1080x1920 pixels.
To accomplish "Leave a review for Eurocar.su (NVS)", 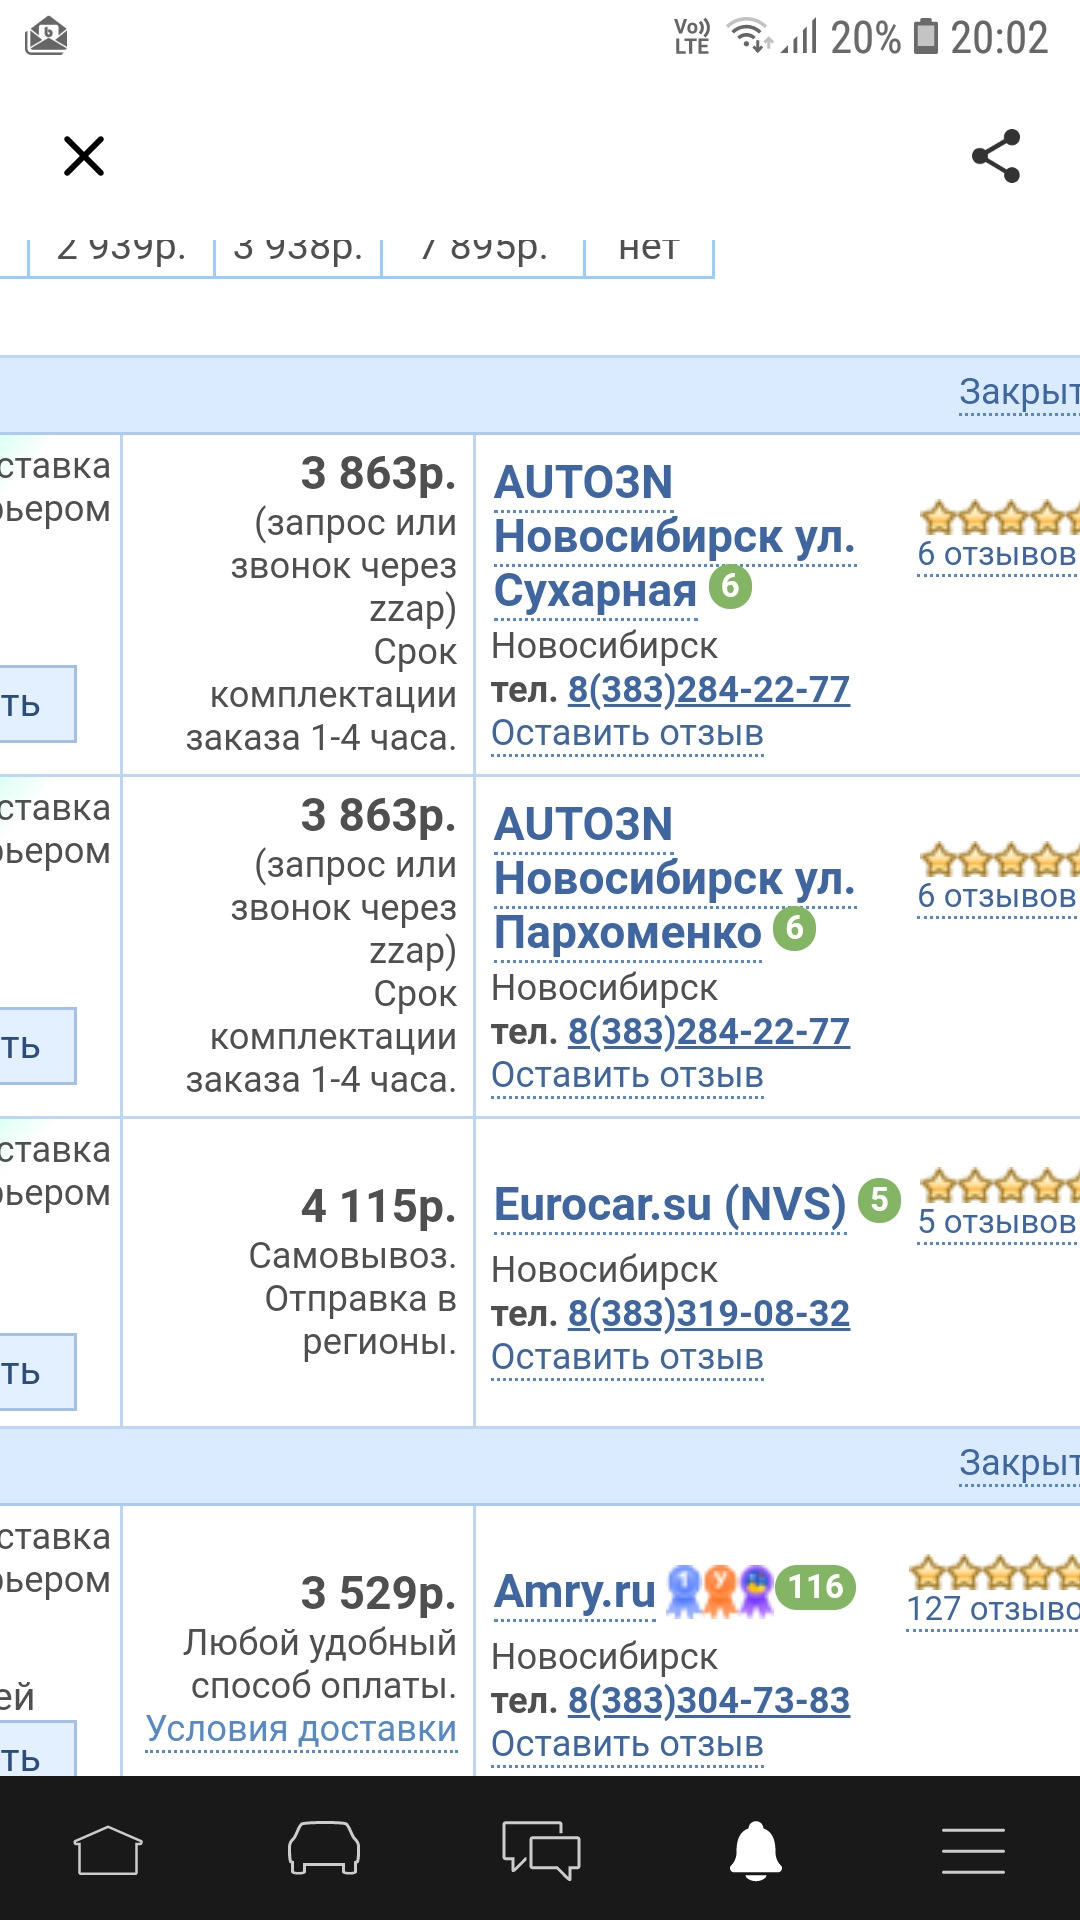I will click(x=627, y=1357).
